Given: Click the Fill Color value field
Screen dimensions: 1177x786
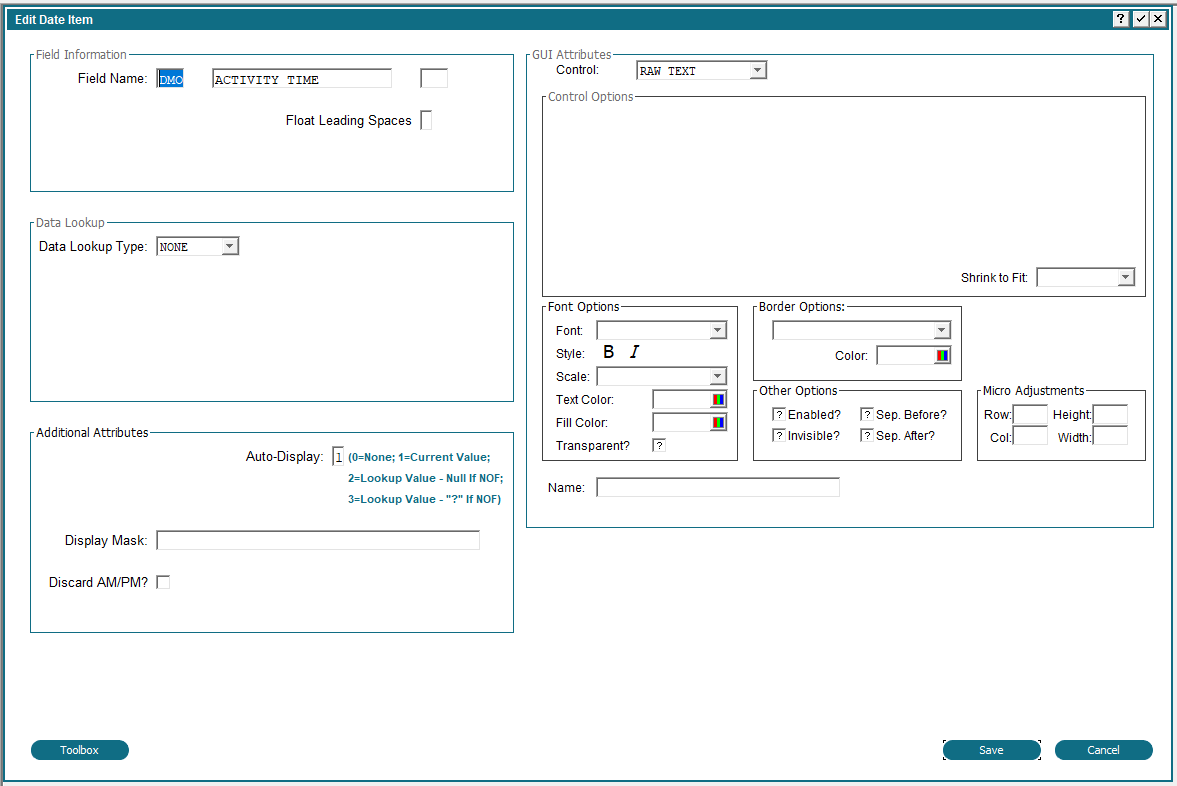Looking at the screenshot, I should [682, 423].
